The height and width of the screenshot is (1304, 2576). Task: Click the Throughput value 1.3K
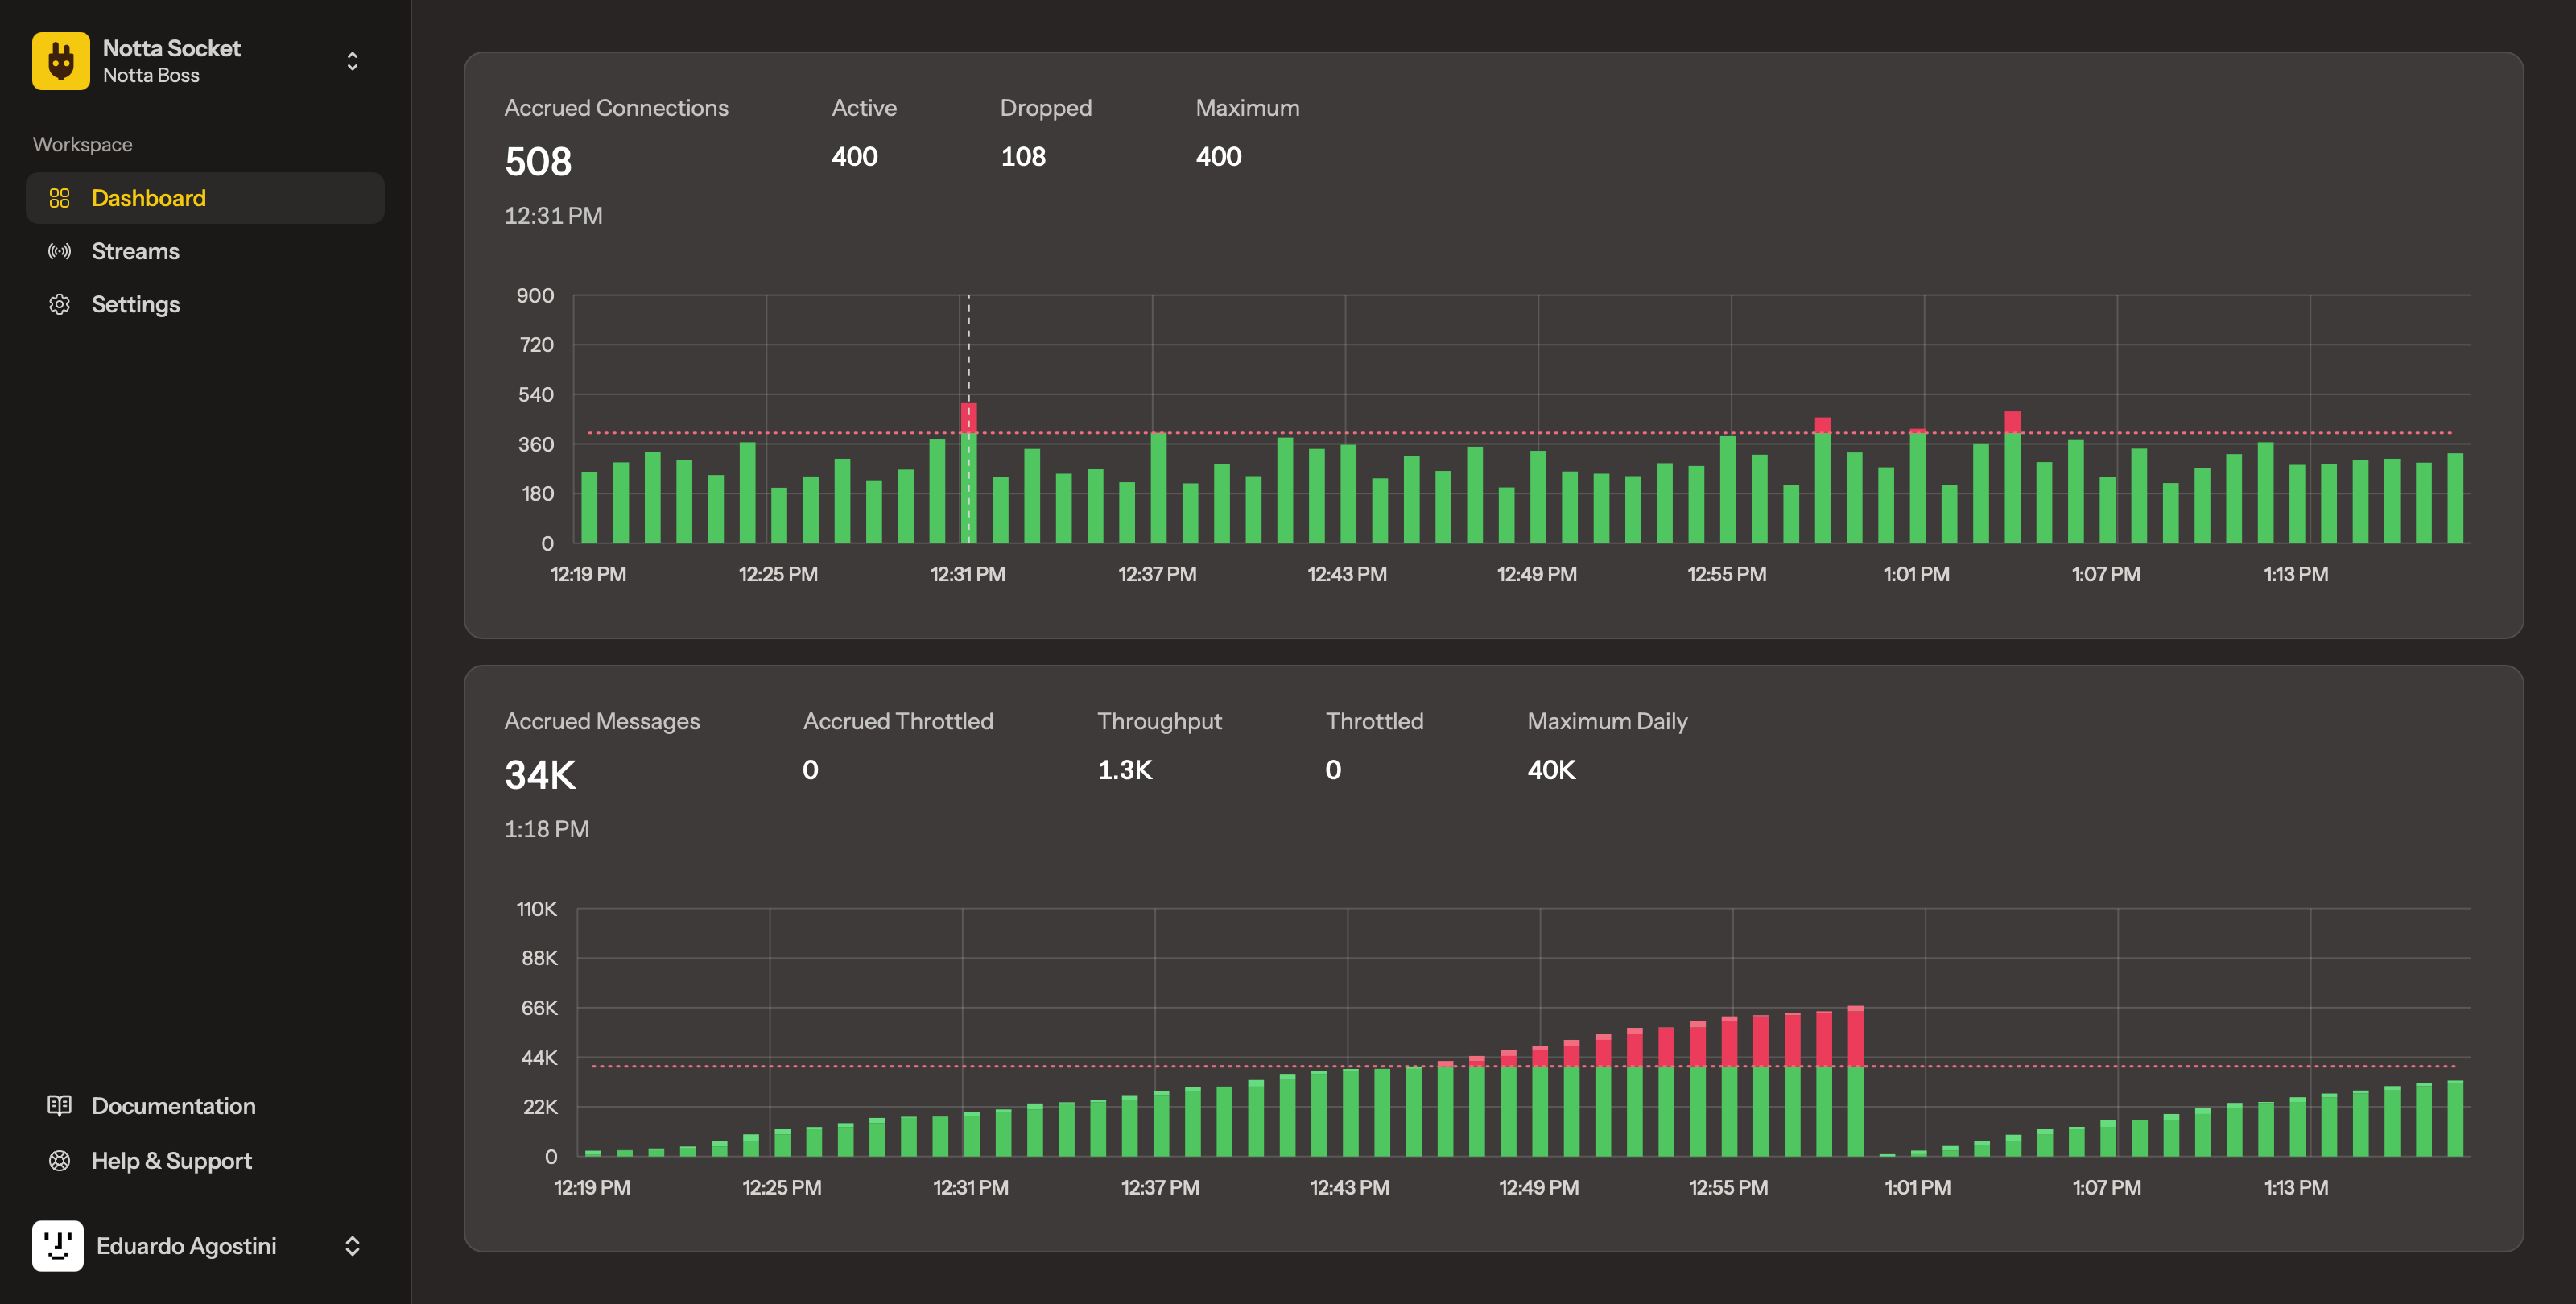(1124, 770)
